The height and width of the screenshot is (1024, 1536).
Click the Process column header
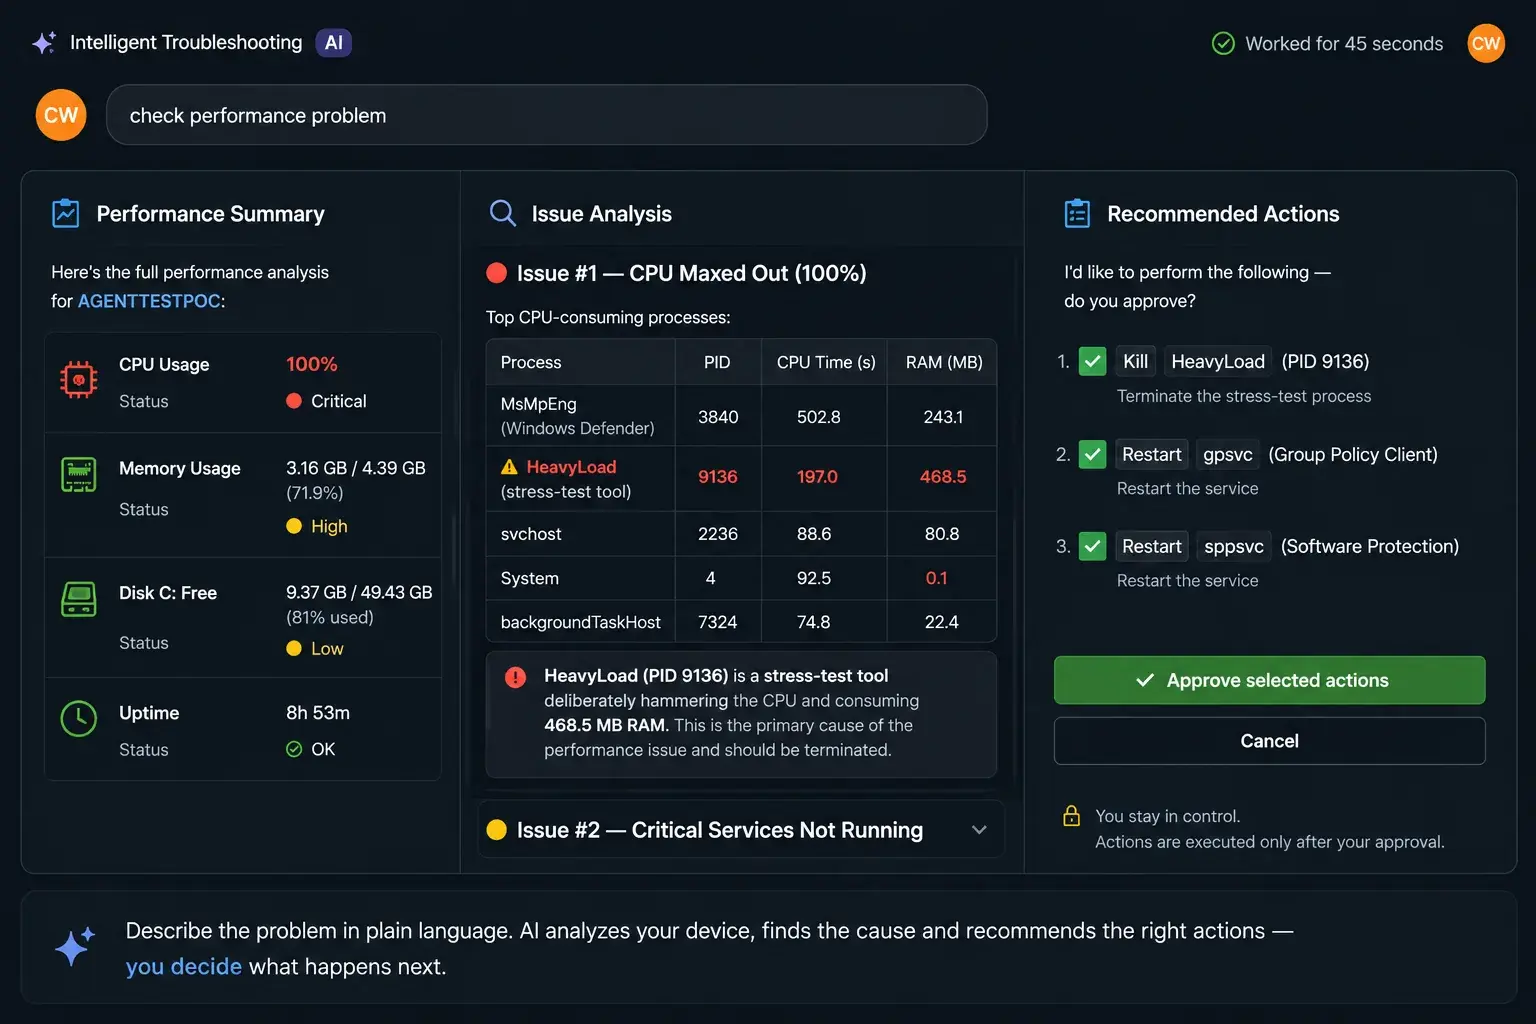(581, 362)
